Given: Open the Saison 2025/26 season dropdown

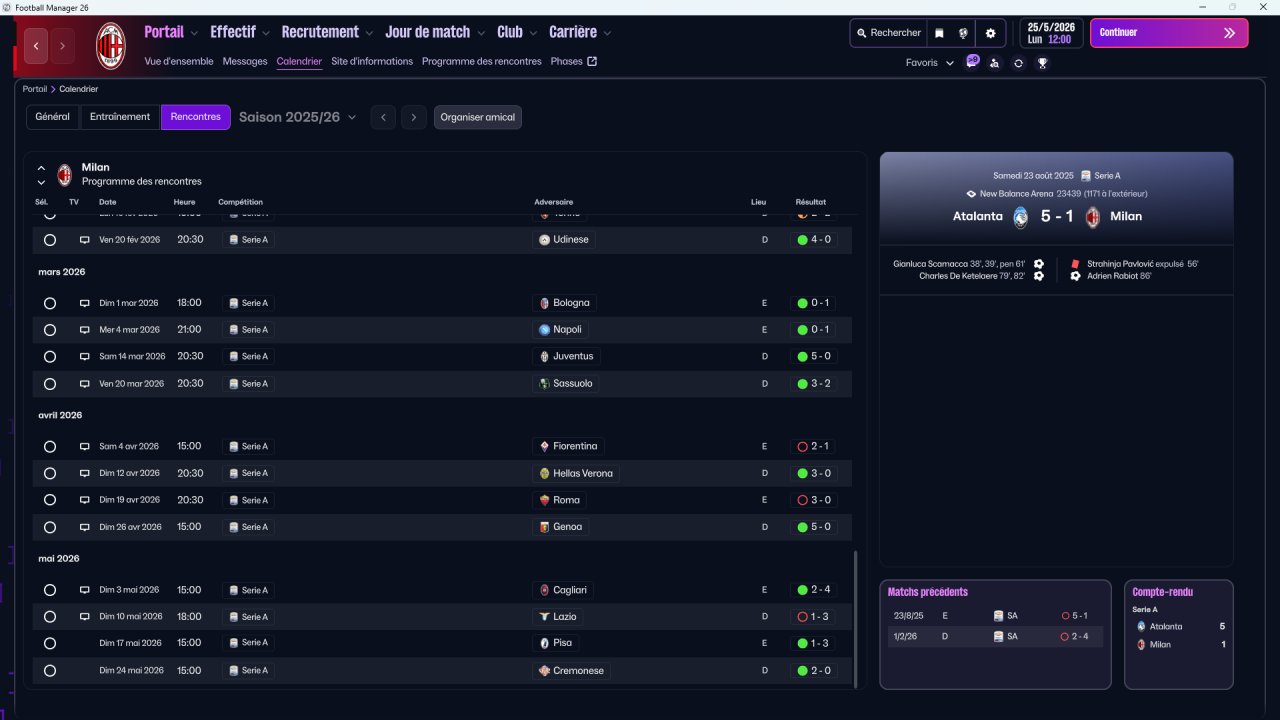Looking at the screenshot, I should [x=298, y=117].
